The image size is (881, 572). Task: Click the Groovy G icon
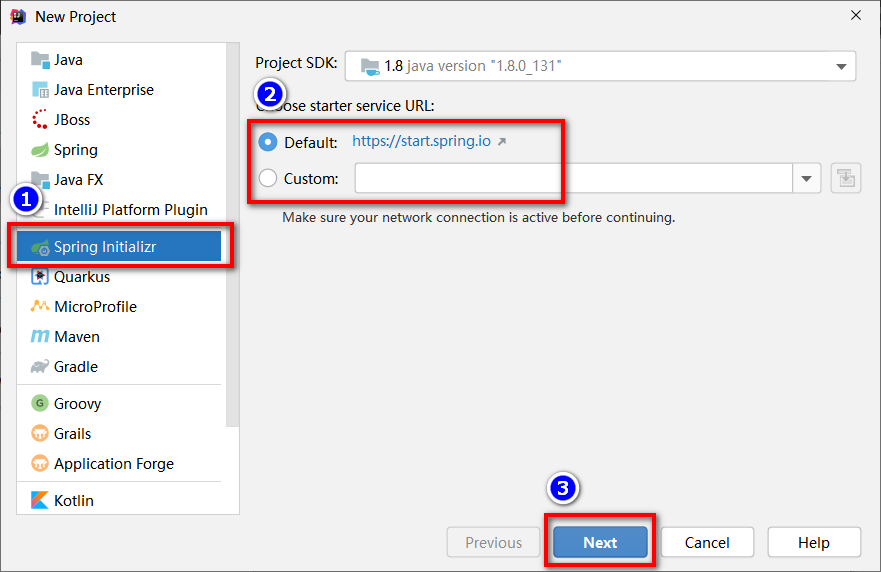pyautogui.click(x=40, y=403)
